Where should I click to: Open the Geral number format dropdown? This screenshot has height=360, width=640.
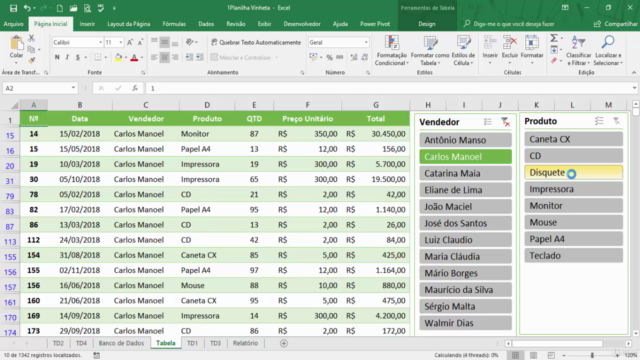point(366,42)
